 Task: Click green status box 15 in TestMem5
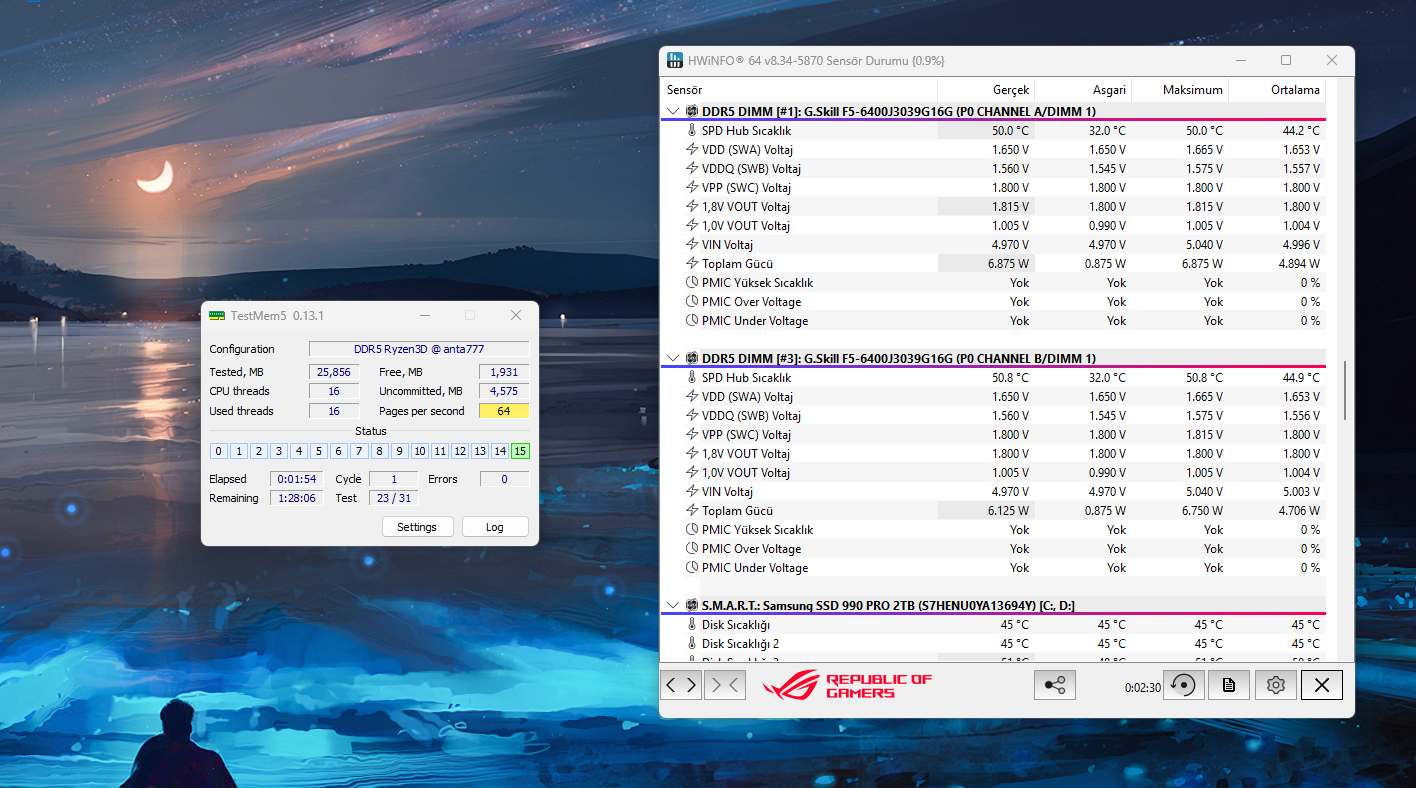[x=520, y=451]
